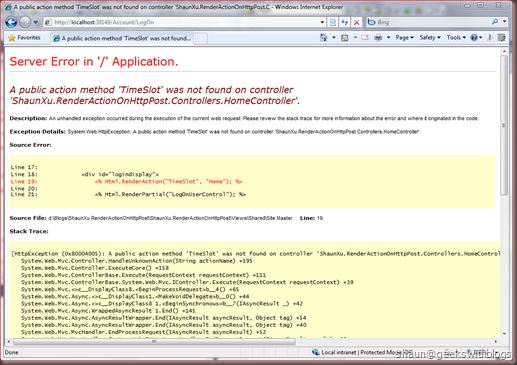This screenshot has height=365, width=517.
Task: Click the Home icon in command bar
Action: click(x=323, y=38)
